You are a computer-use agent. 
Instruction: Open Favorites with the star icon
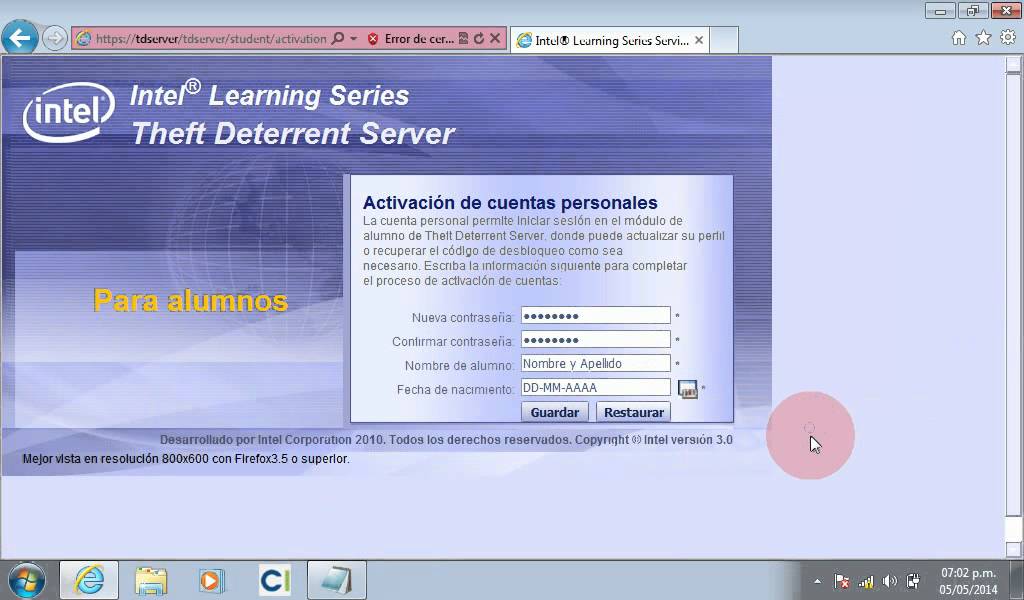(x=984, y=38)
